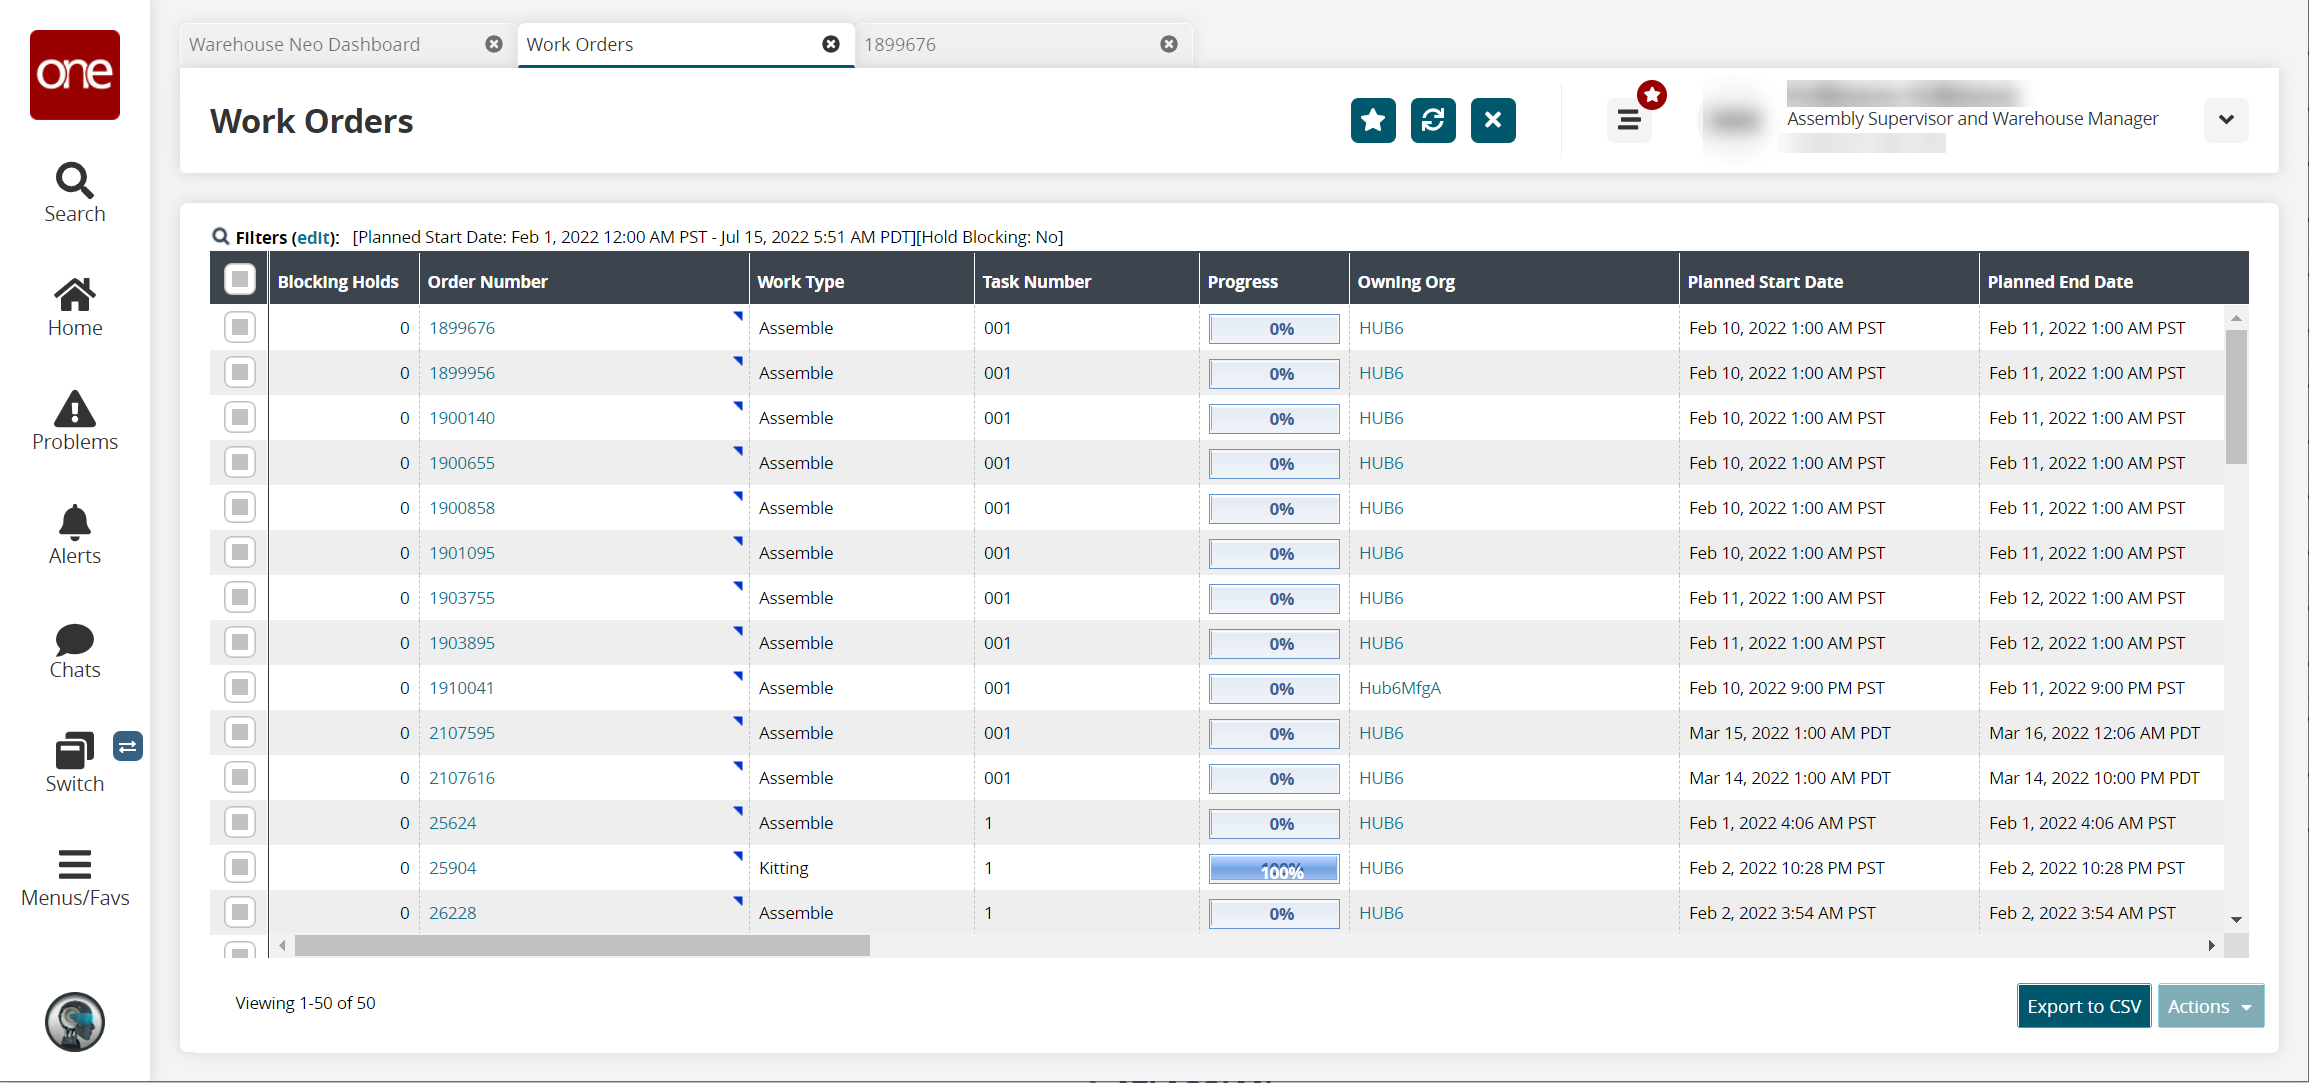
Task: Click the horizontal scrollbar thumb
Action: [x=582, y=945]
